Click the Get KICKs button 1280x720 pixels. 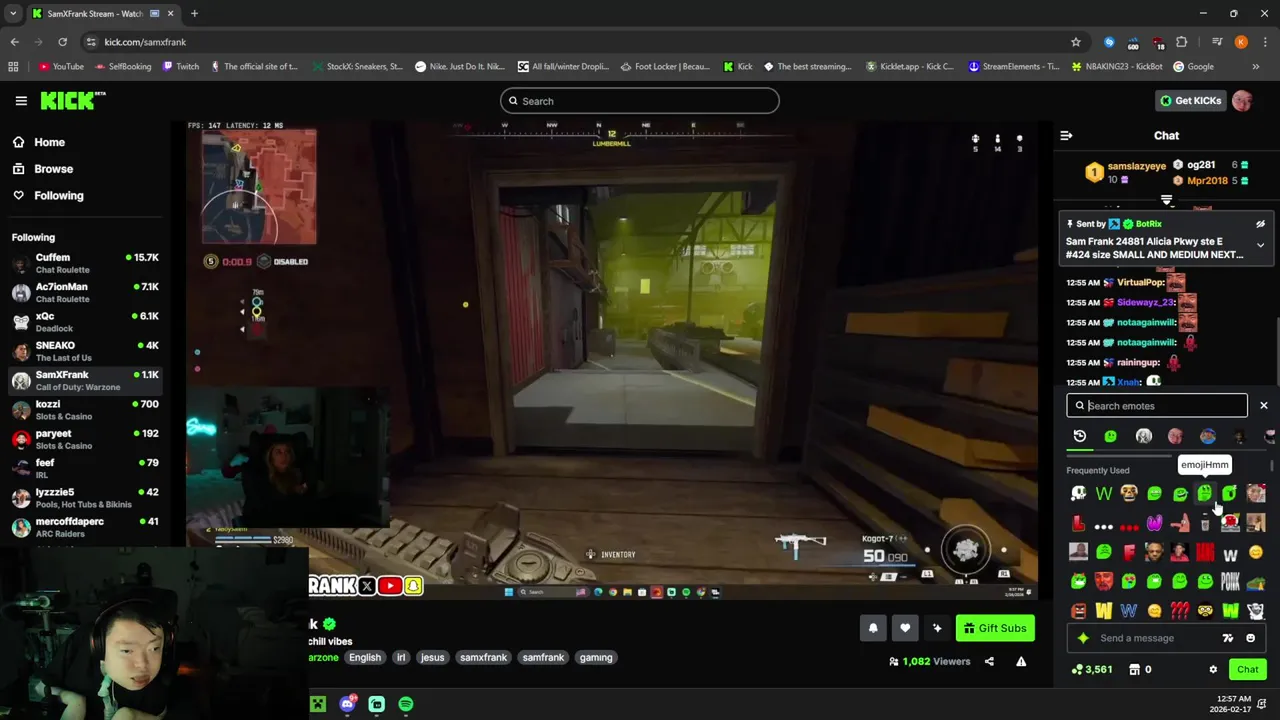pos(1191,100)
